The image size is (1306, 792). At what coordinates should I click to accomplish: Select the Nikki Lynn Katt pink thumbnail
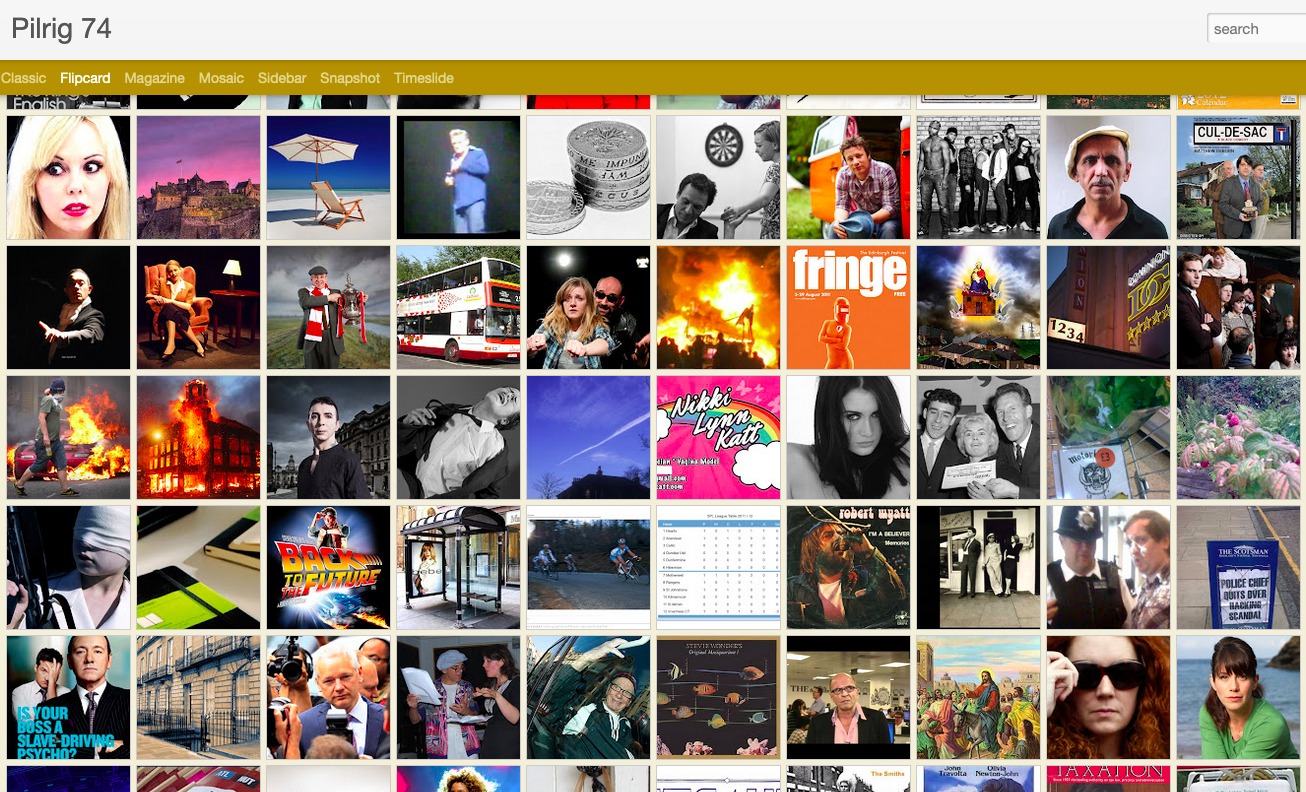coord(719,437)
